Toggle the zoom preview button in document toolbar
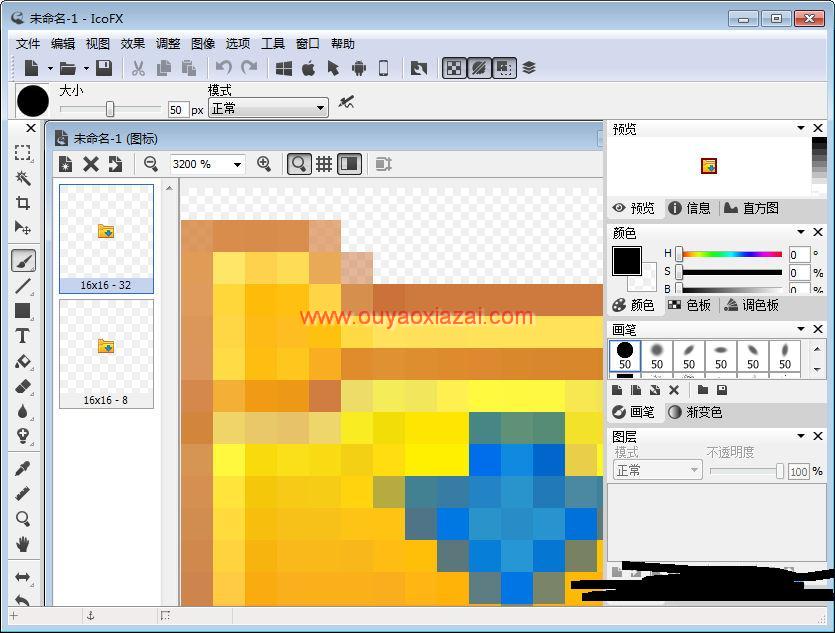This screenshot has height=633, width=835. coord(299,164)
